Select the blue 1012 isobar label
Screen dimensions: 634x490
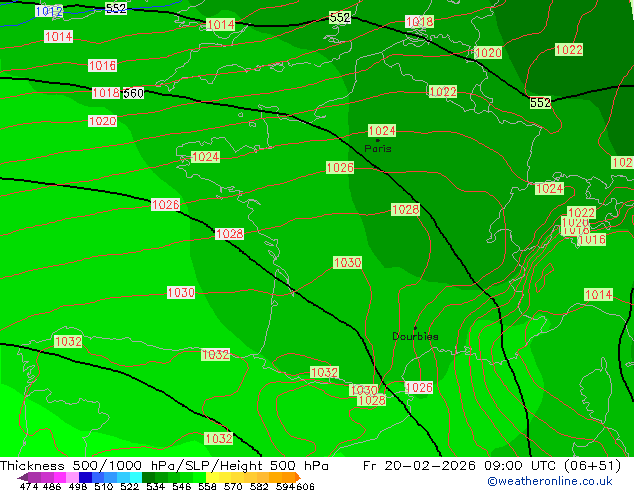pos(49,11)
